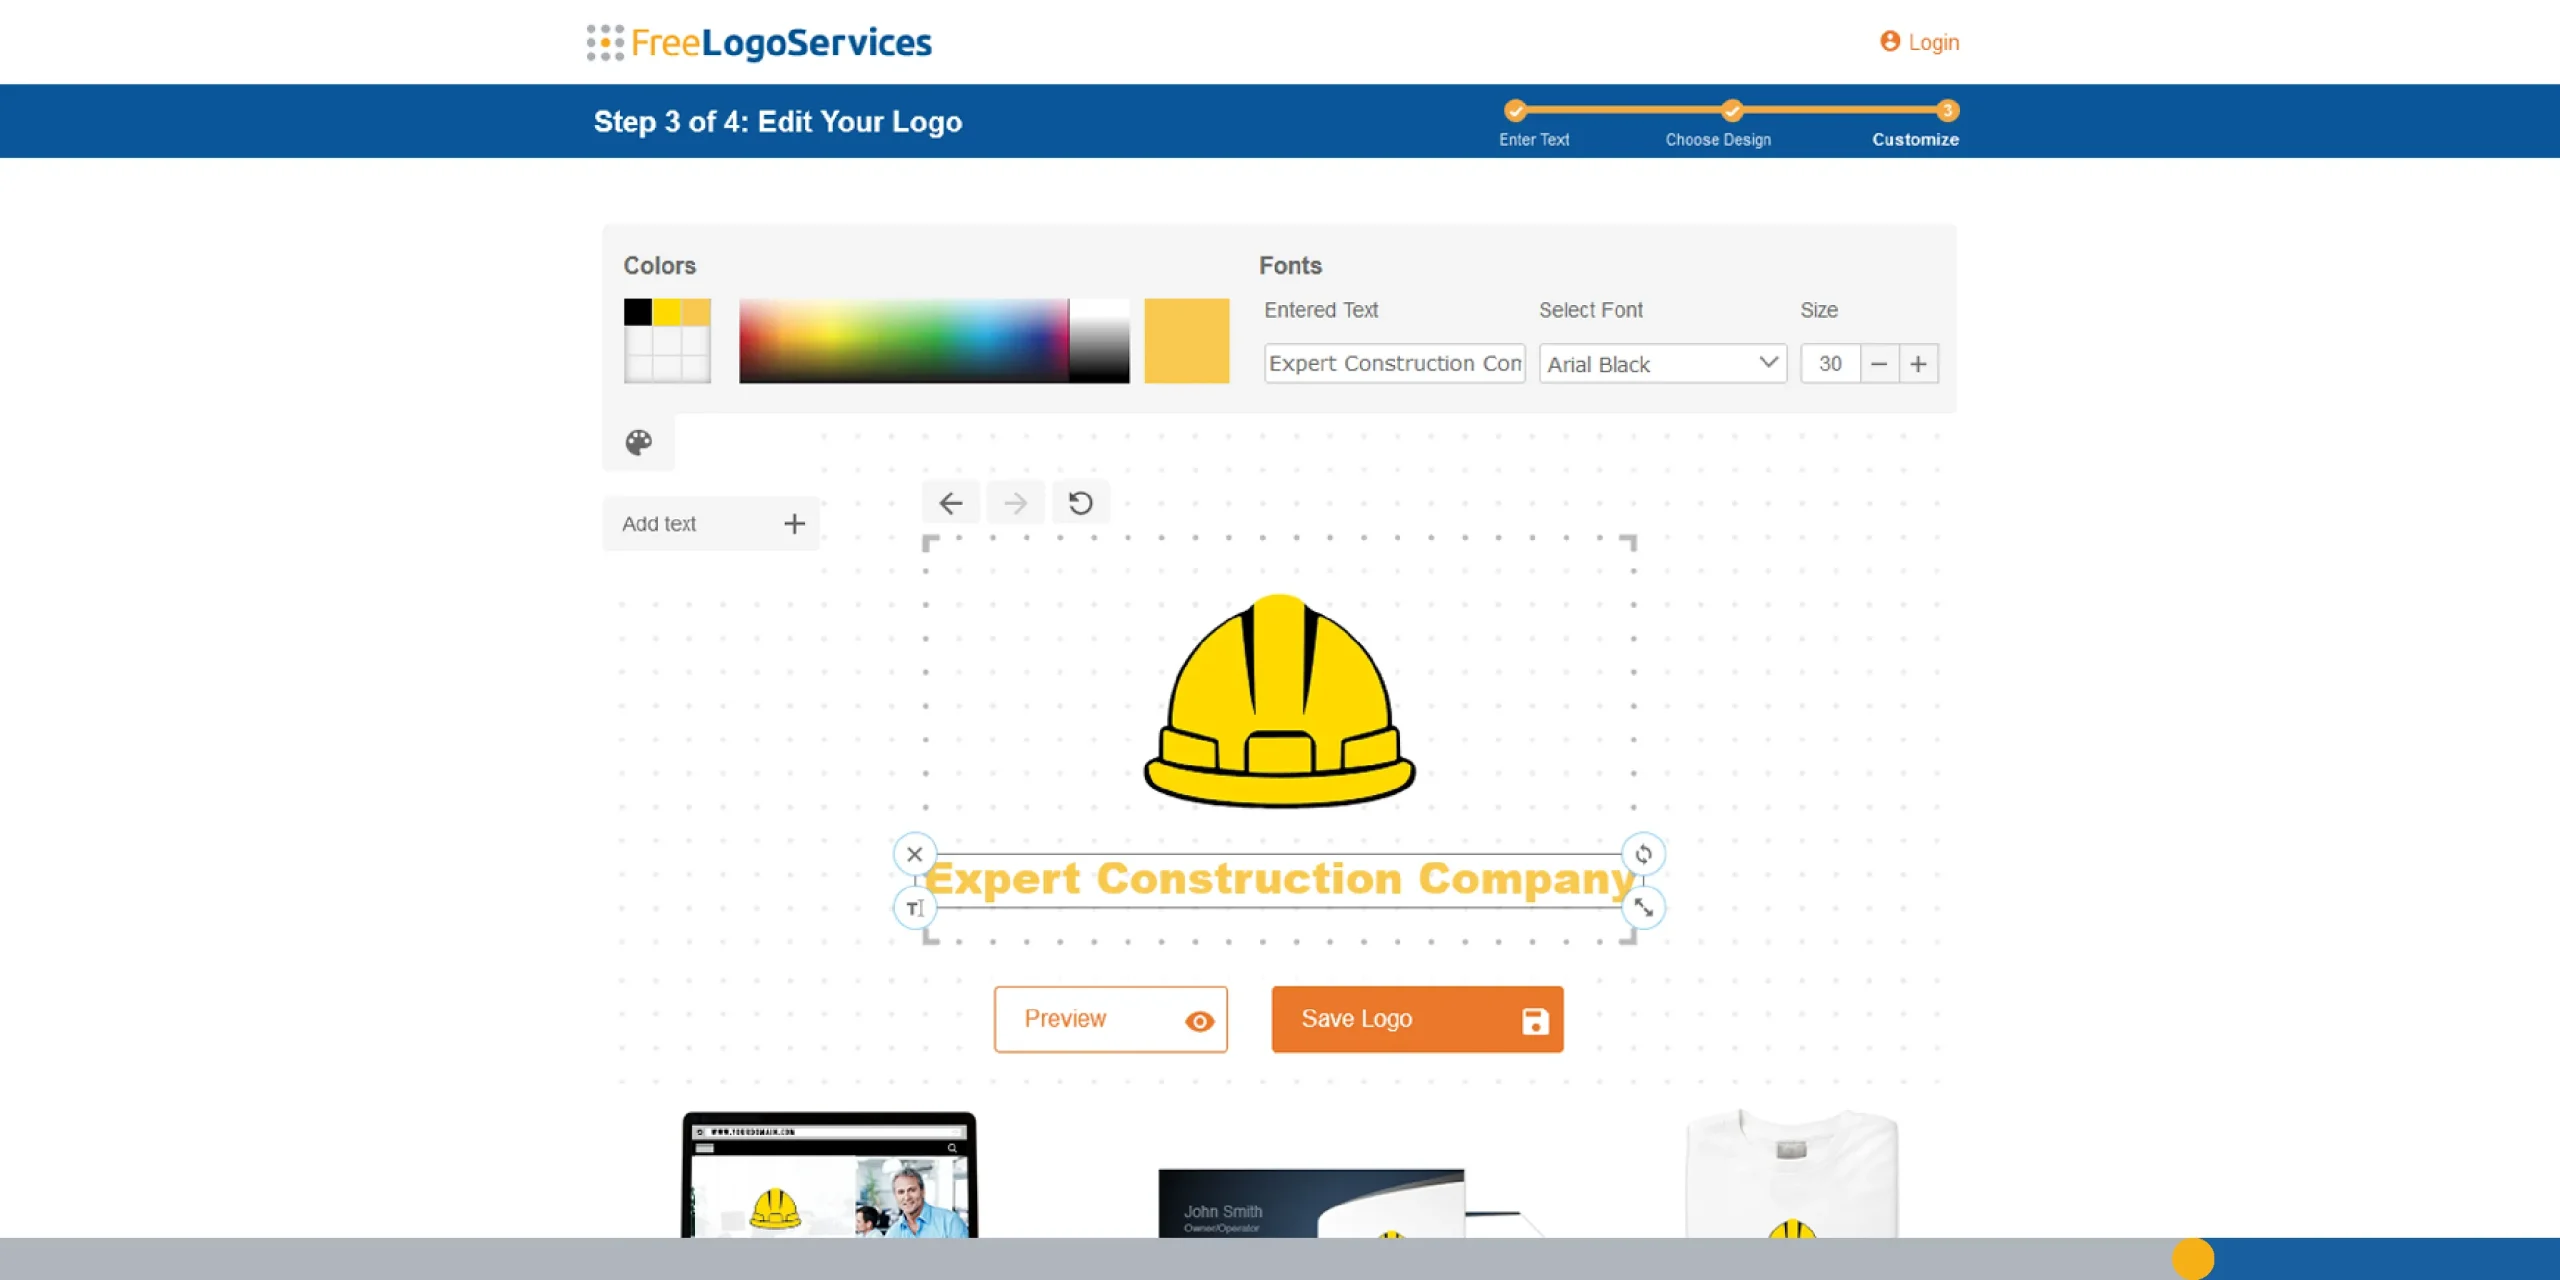The width and height of the screenshot is (2560, 1280).
Task: Click the Save Logo button
Action: tap(1416, 1019)
